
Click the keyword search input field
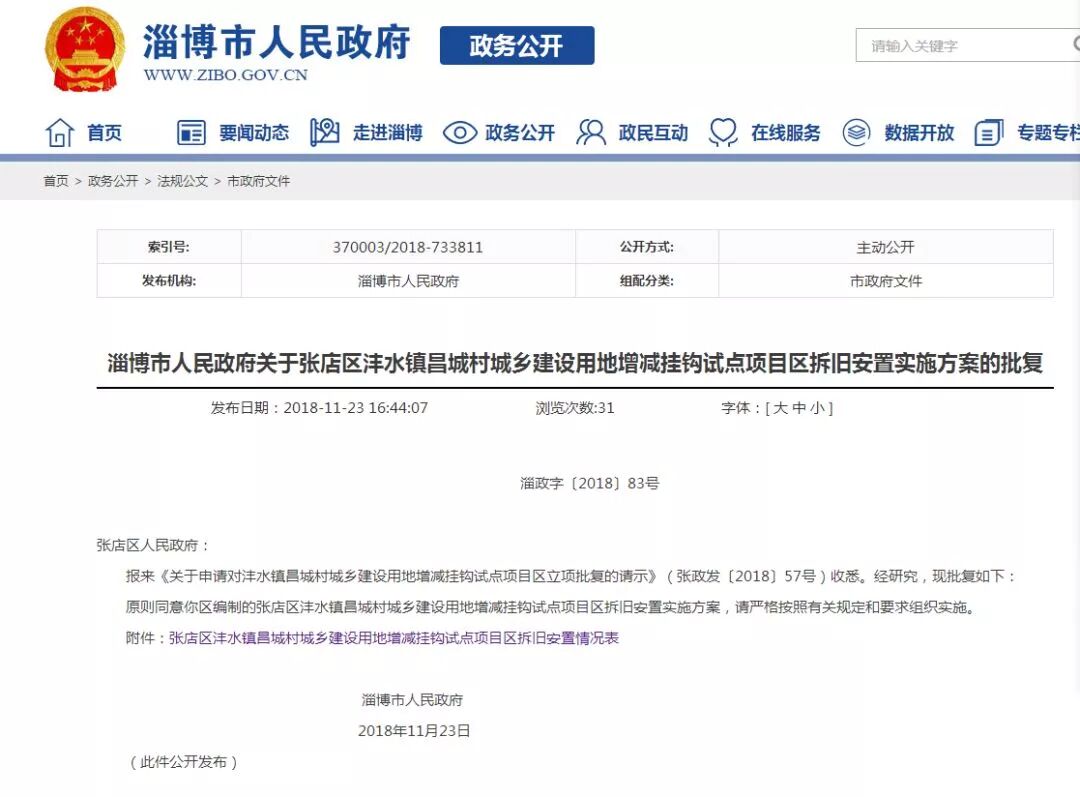968,45
